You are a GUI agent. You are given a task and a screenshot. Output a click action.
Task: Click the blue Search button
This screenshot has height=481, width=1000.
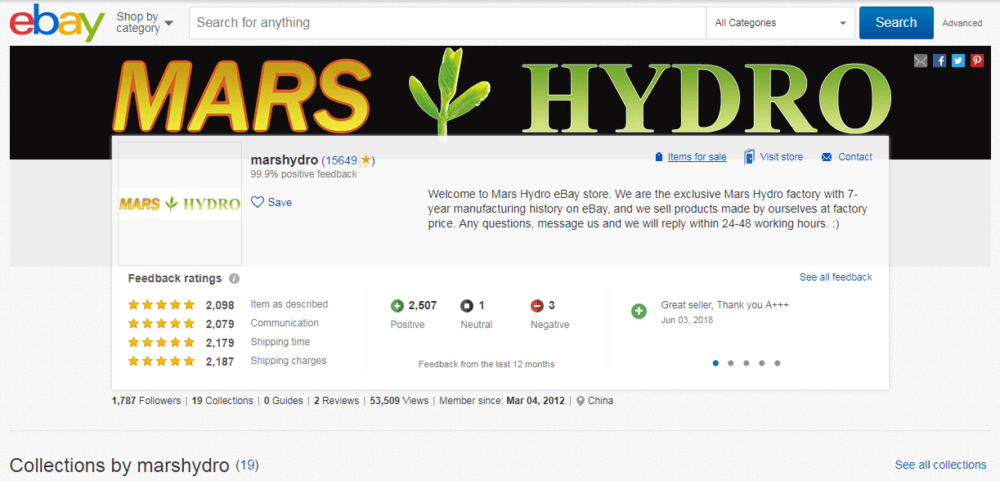pyautogui.click(x=896, y=23)
